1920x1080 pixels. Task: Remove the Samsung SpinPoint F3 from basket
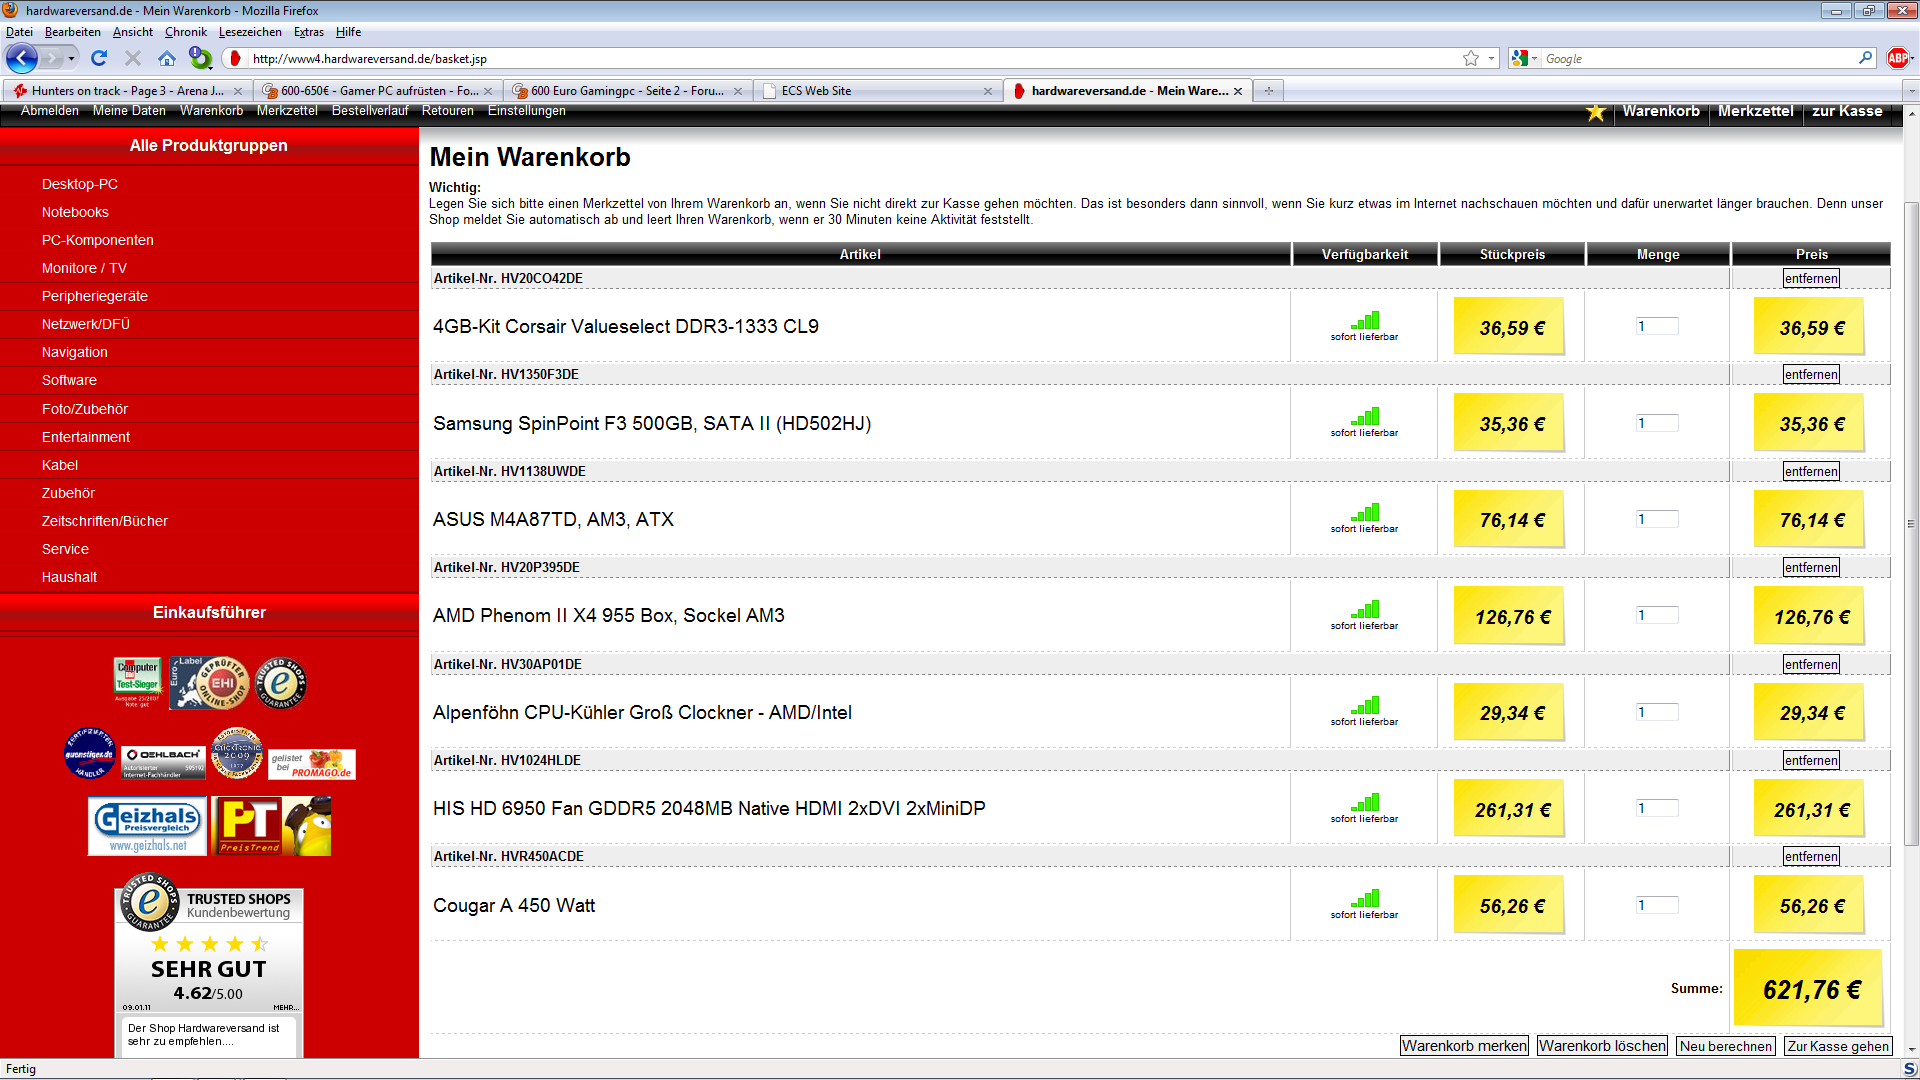point(1811,375)
